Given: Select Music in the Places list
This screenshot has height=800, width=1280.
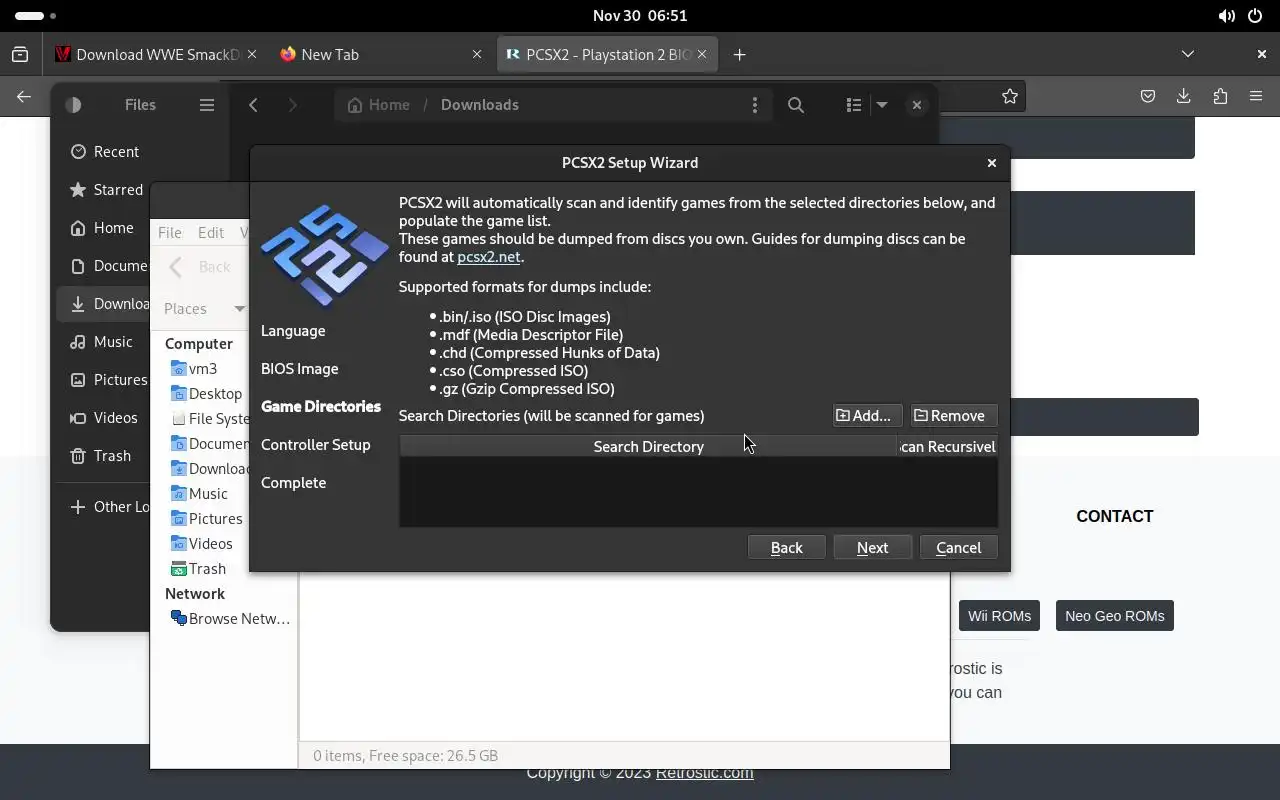Looking at the screenshot, I should click(x=199, y=493).
